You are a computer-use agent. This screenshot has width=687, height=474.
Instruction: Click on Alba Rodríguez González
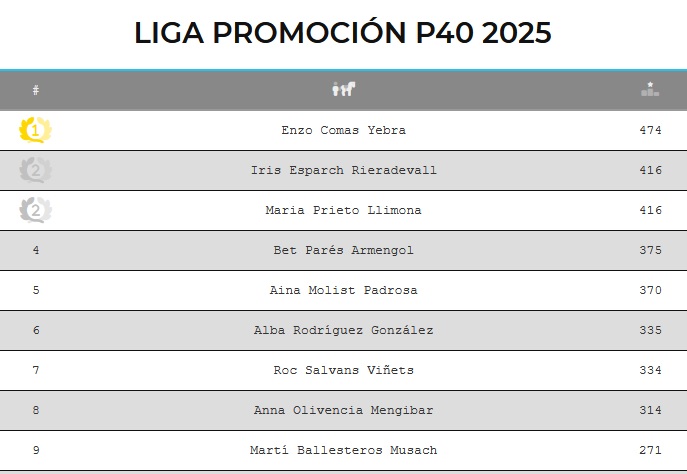tap(343, 330)
